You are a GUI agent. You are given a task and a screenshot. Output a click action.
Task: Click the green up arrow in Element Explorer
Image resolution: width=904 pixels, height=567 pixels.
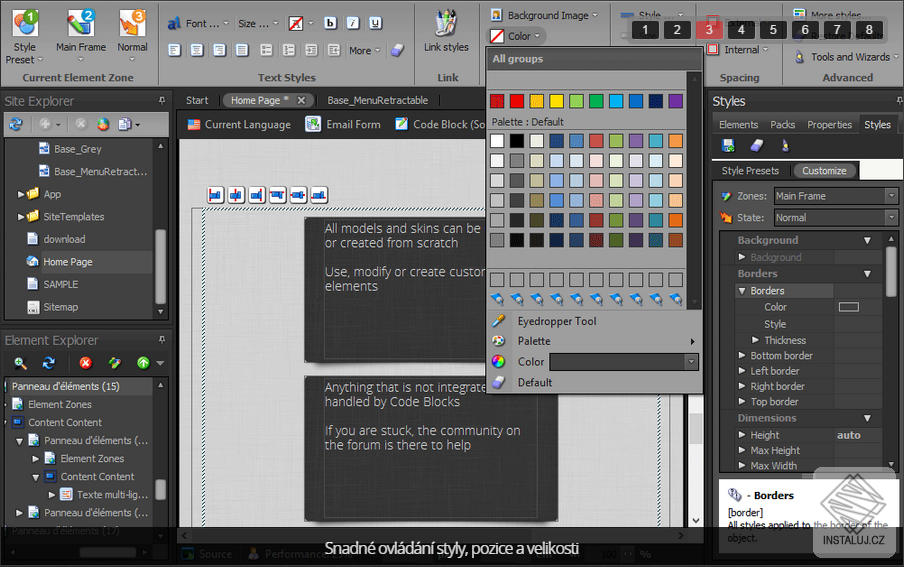click(143, 363)
